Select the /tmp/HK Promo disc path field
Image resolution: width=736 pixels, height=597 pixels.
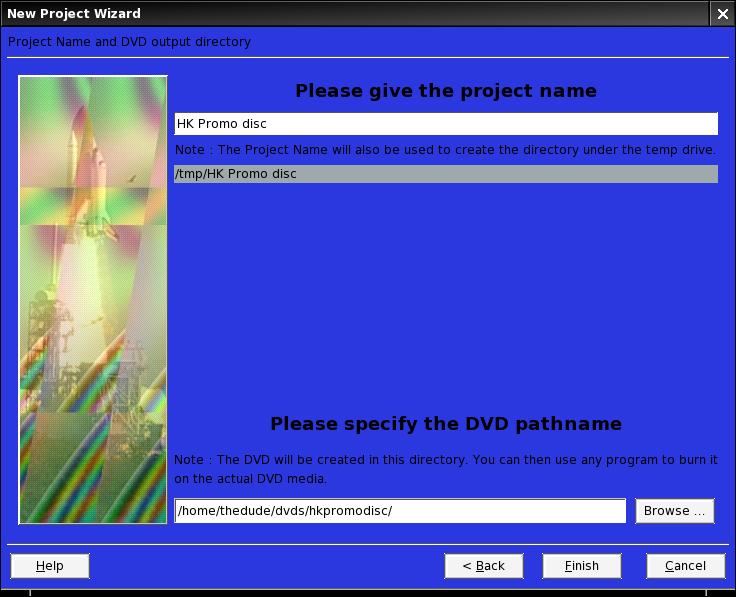(x=445, y=174)
